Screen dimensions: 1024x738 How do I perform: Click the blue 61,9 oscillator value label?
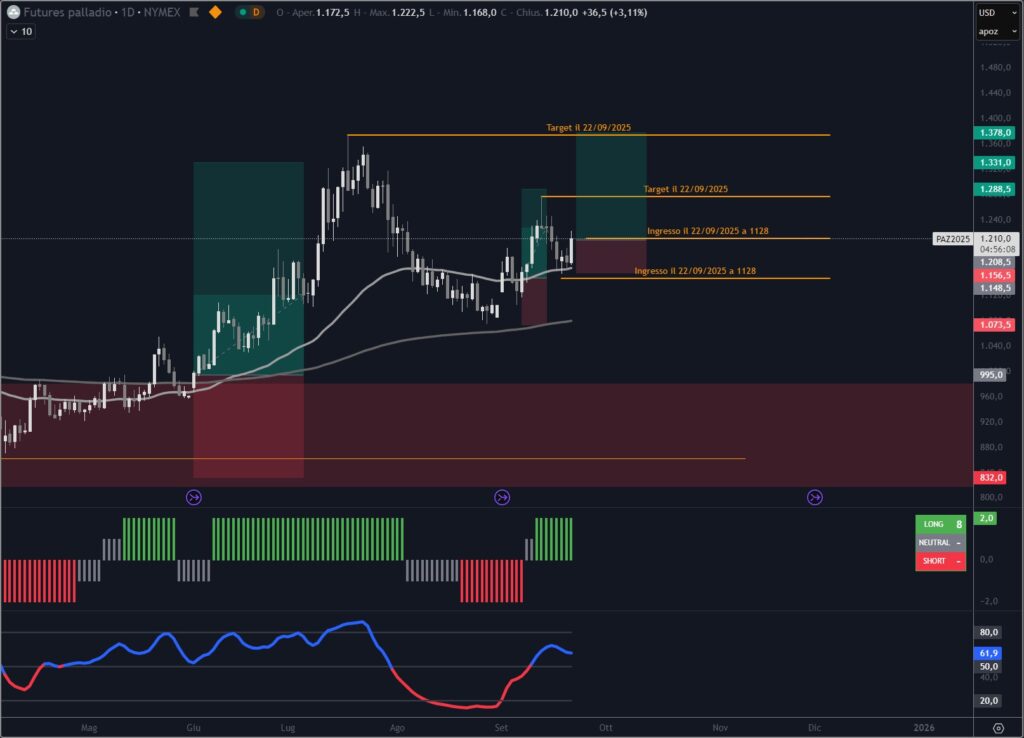pyautogui.click(x=988, y=652)
